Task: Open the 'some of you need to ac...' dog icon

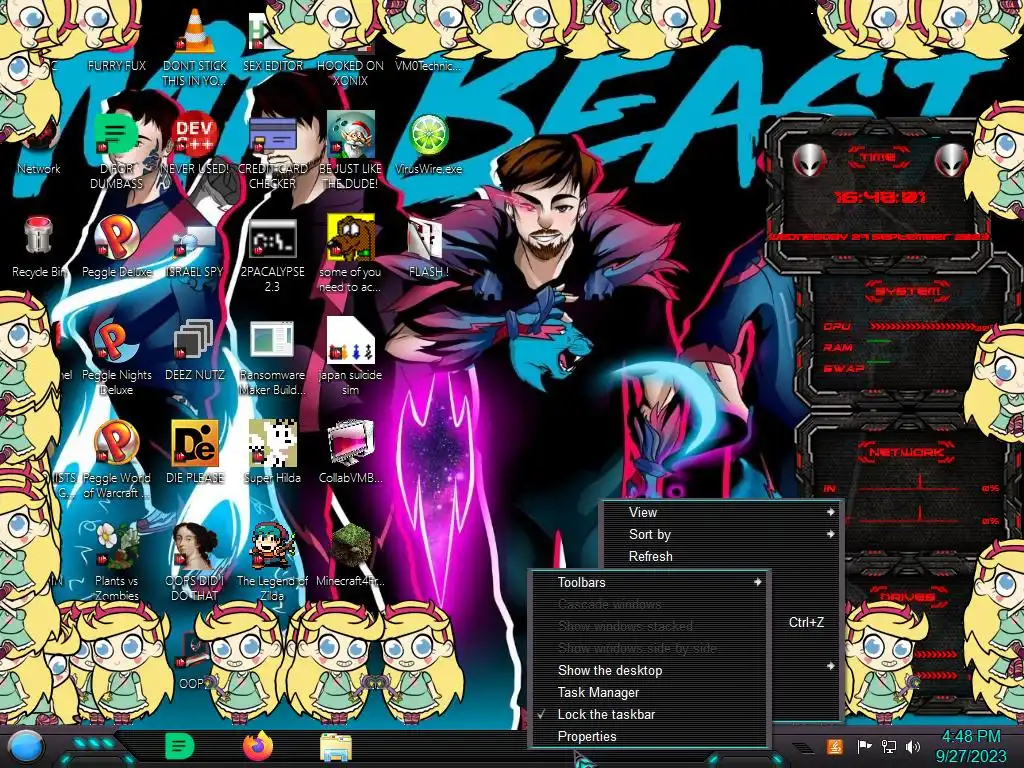Action: (x=351, y=240)
